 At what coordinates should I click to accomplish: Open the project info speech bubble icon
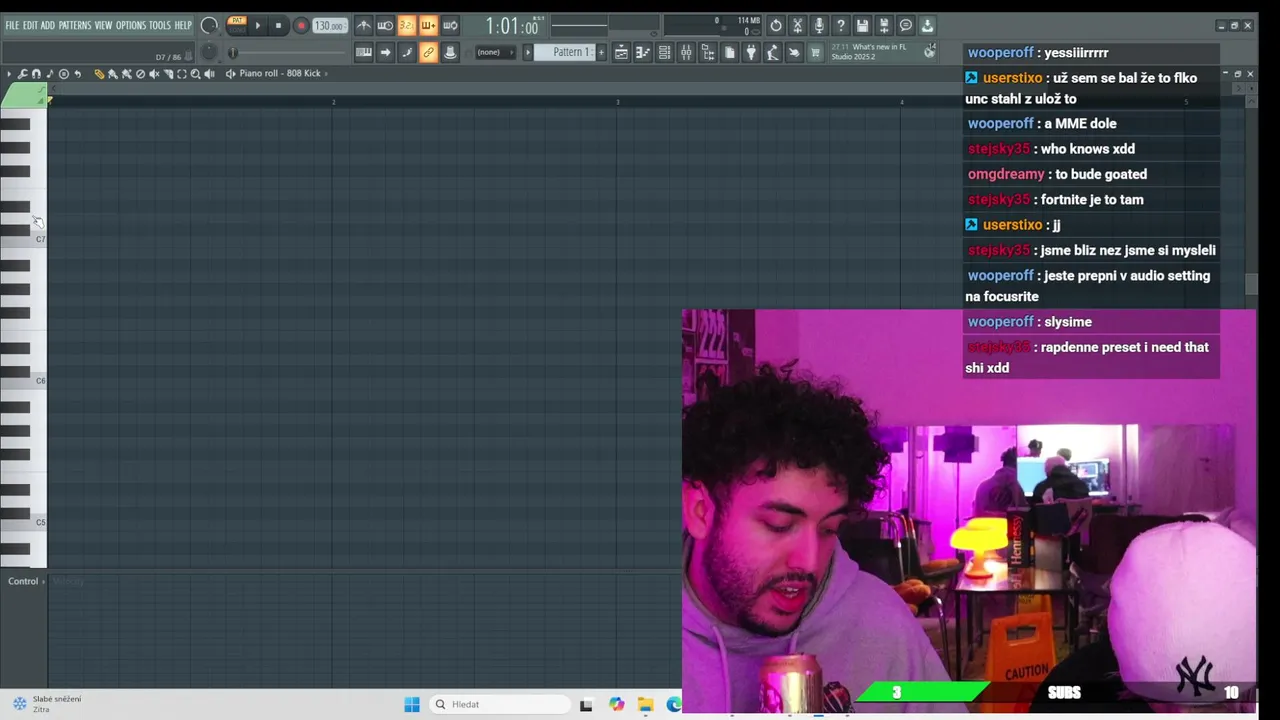tap(906, 25)
